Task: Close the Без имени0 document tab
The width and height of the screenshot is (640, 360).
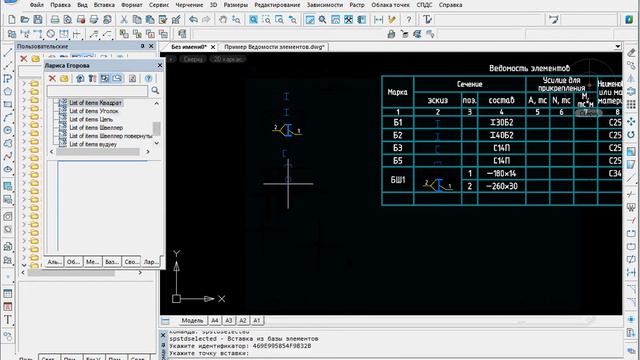Action: [x=213, y=47]
